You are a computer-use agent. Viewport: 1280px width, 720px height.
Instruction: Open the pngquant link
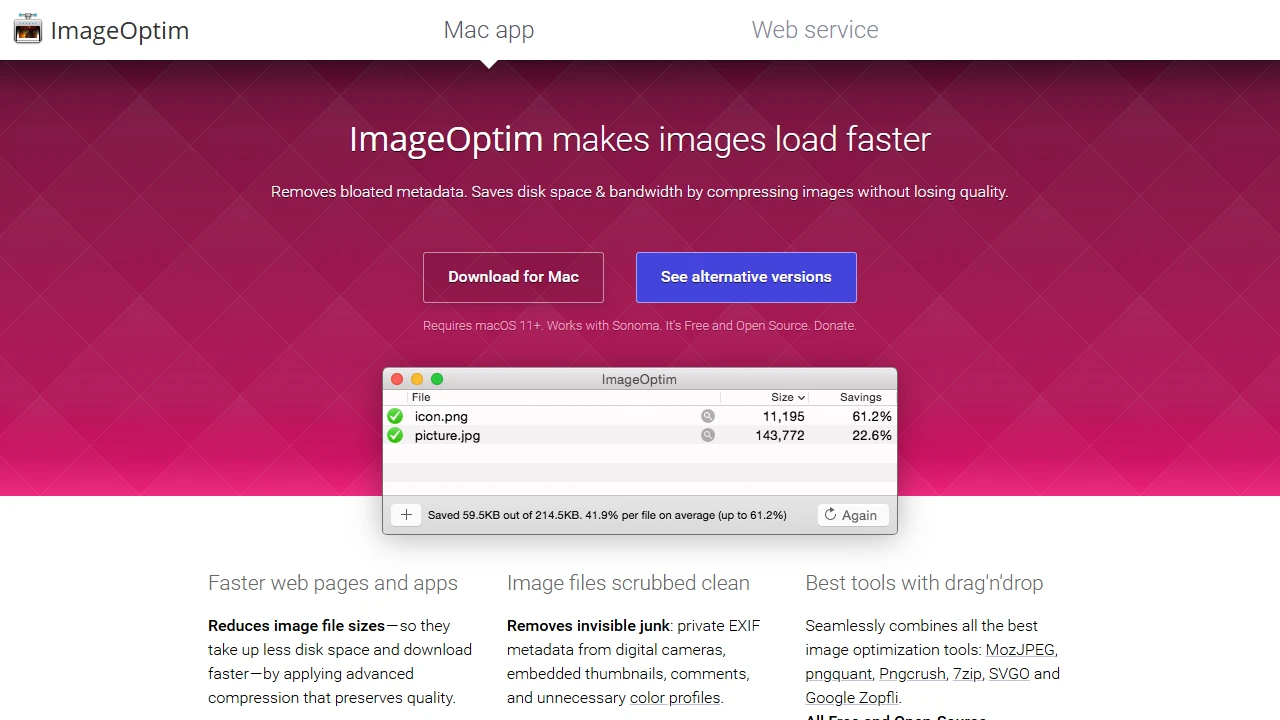pos(838,673)
